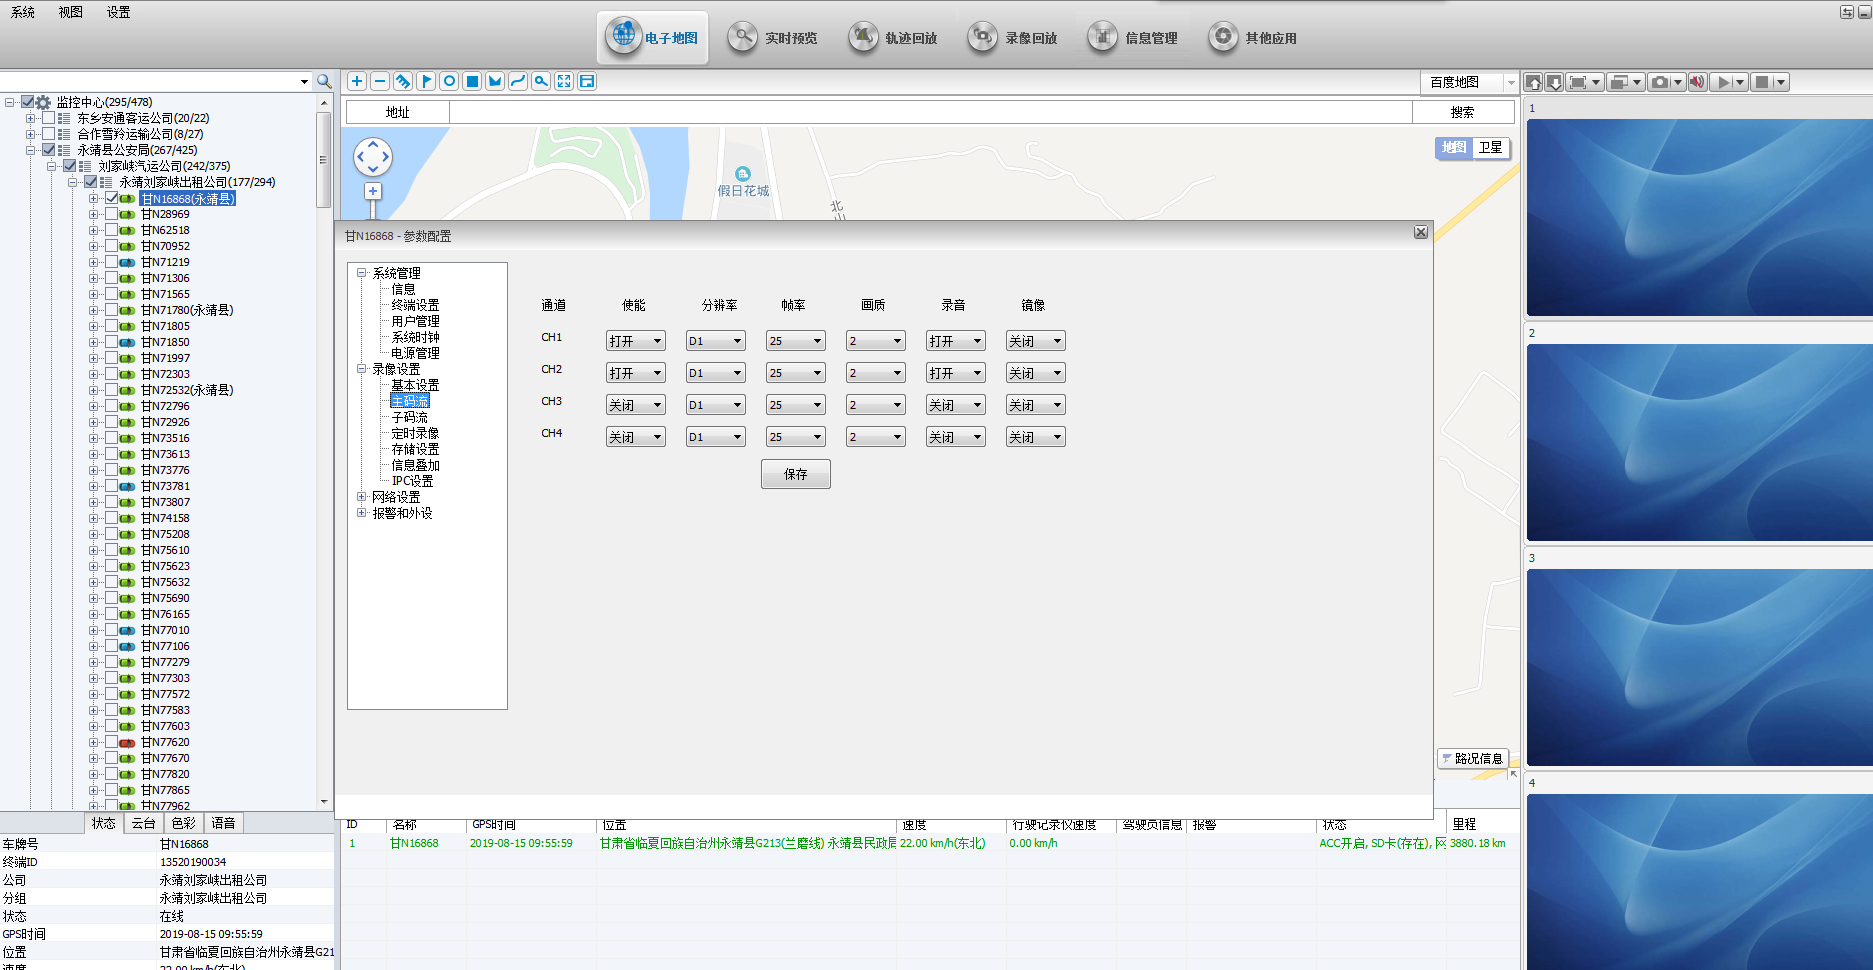Click the camera snapshot icon
The width and height of the screenshot is (1873, 970).
pos(1660,82)
